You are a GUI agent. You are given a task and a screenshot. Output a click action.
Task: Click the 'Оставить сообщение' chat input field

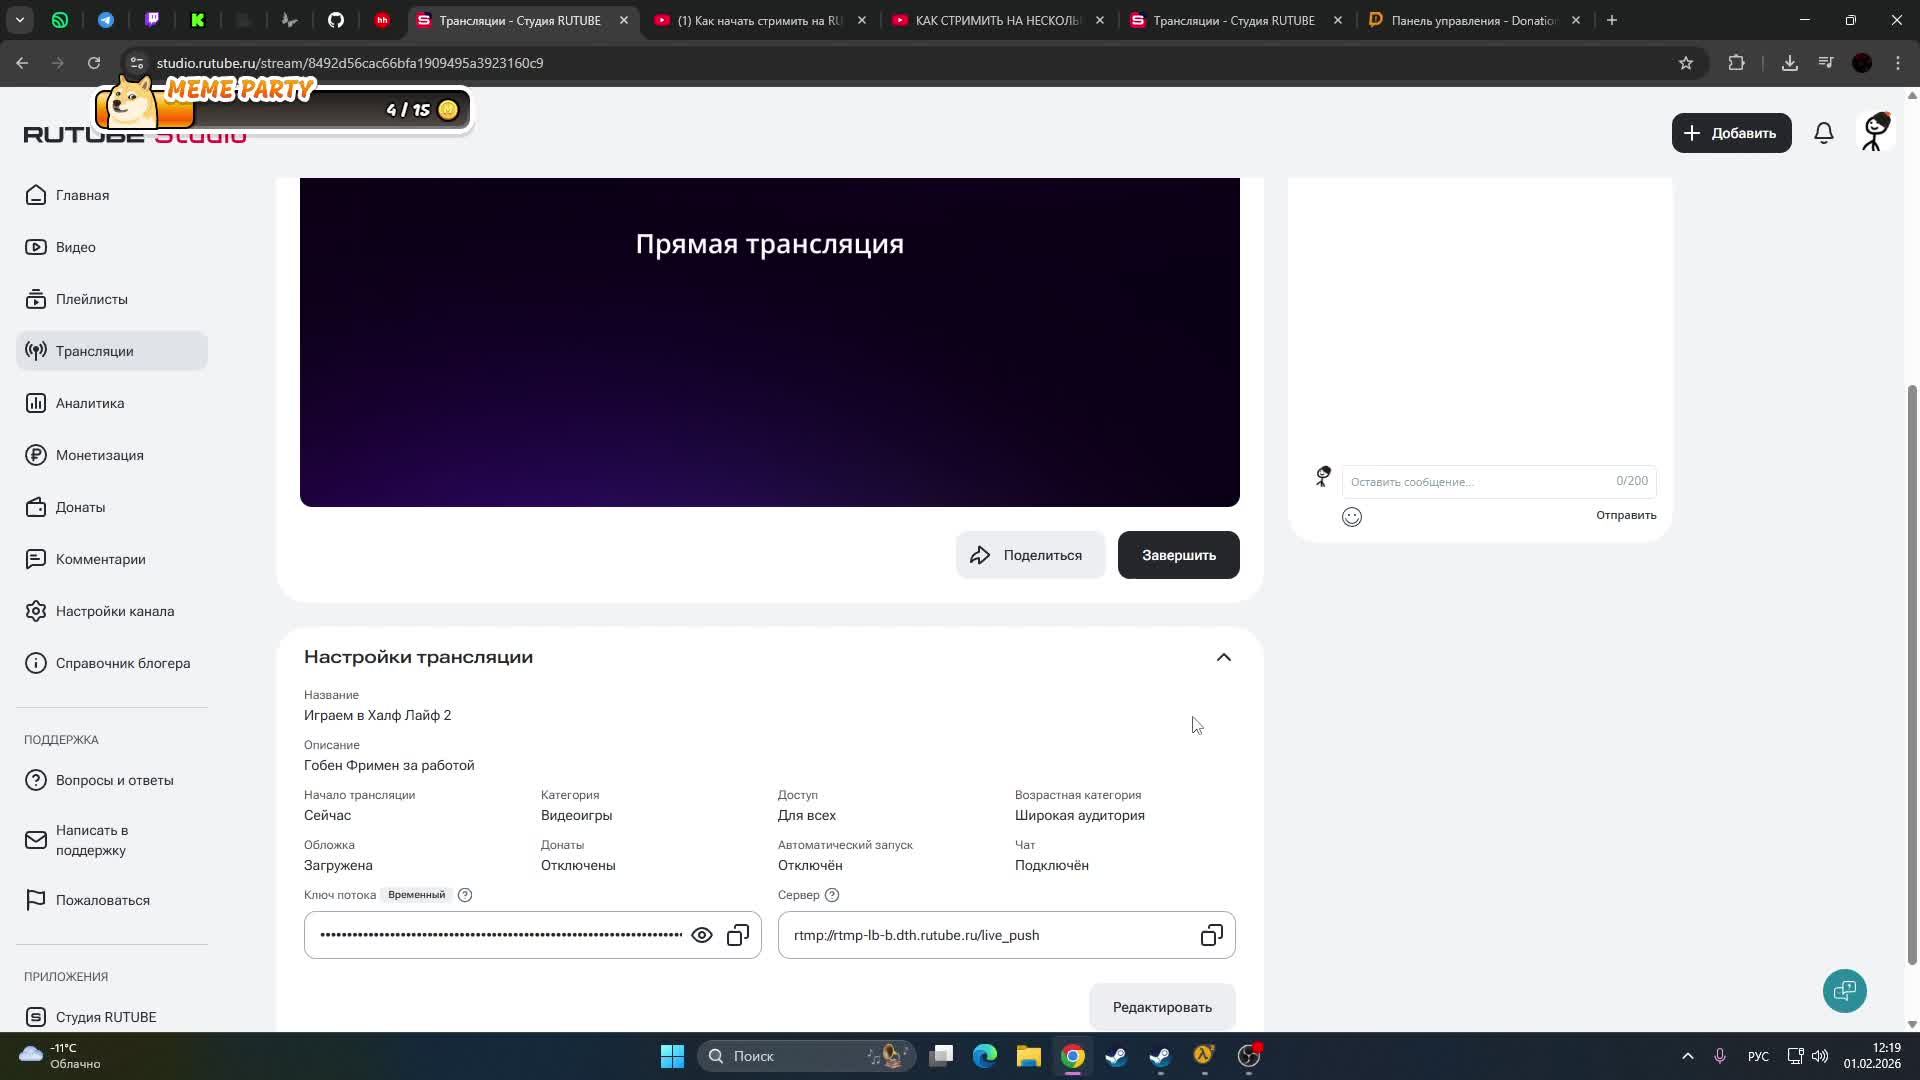coord(1450,481)
